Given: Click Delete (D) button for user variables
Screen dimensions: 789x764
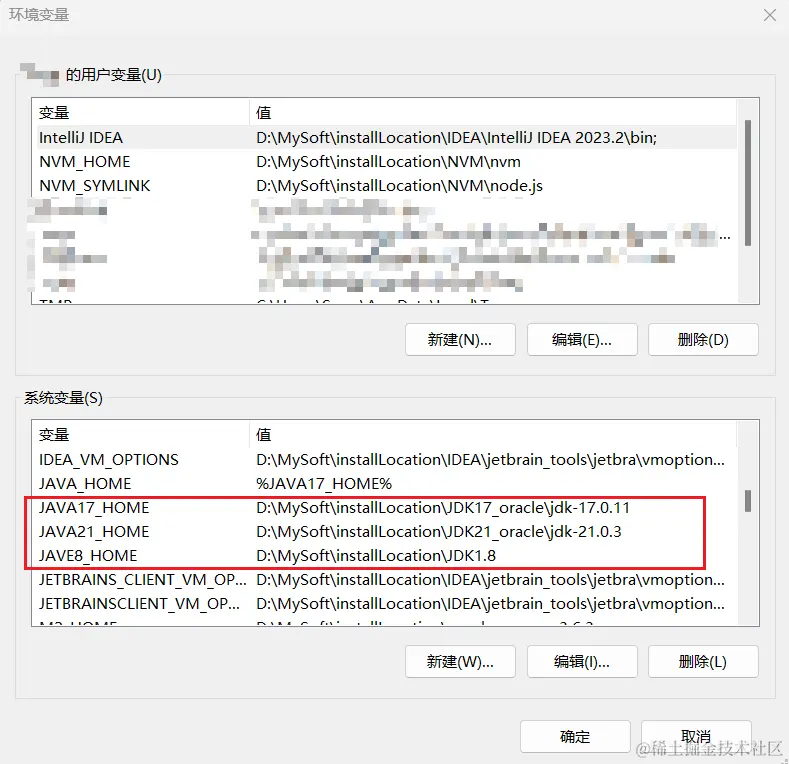Looking at the screenshot, I should 703,340.
